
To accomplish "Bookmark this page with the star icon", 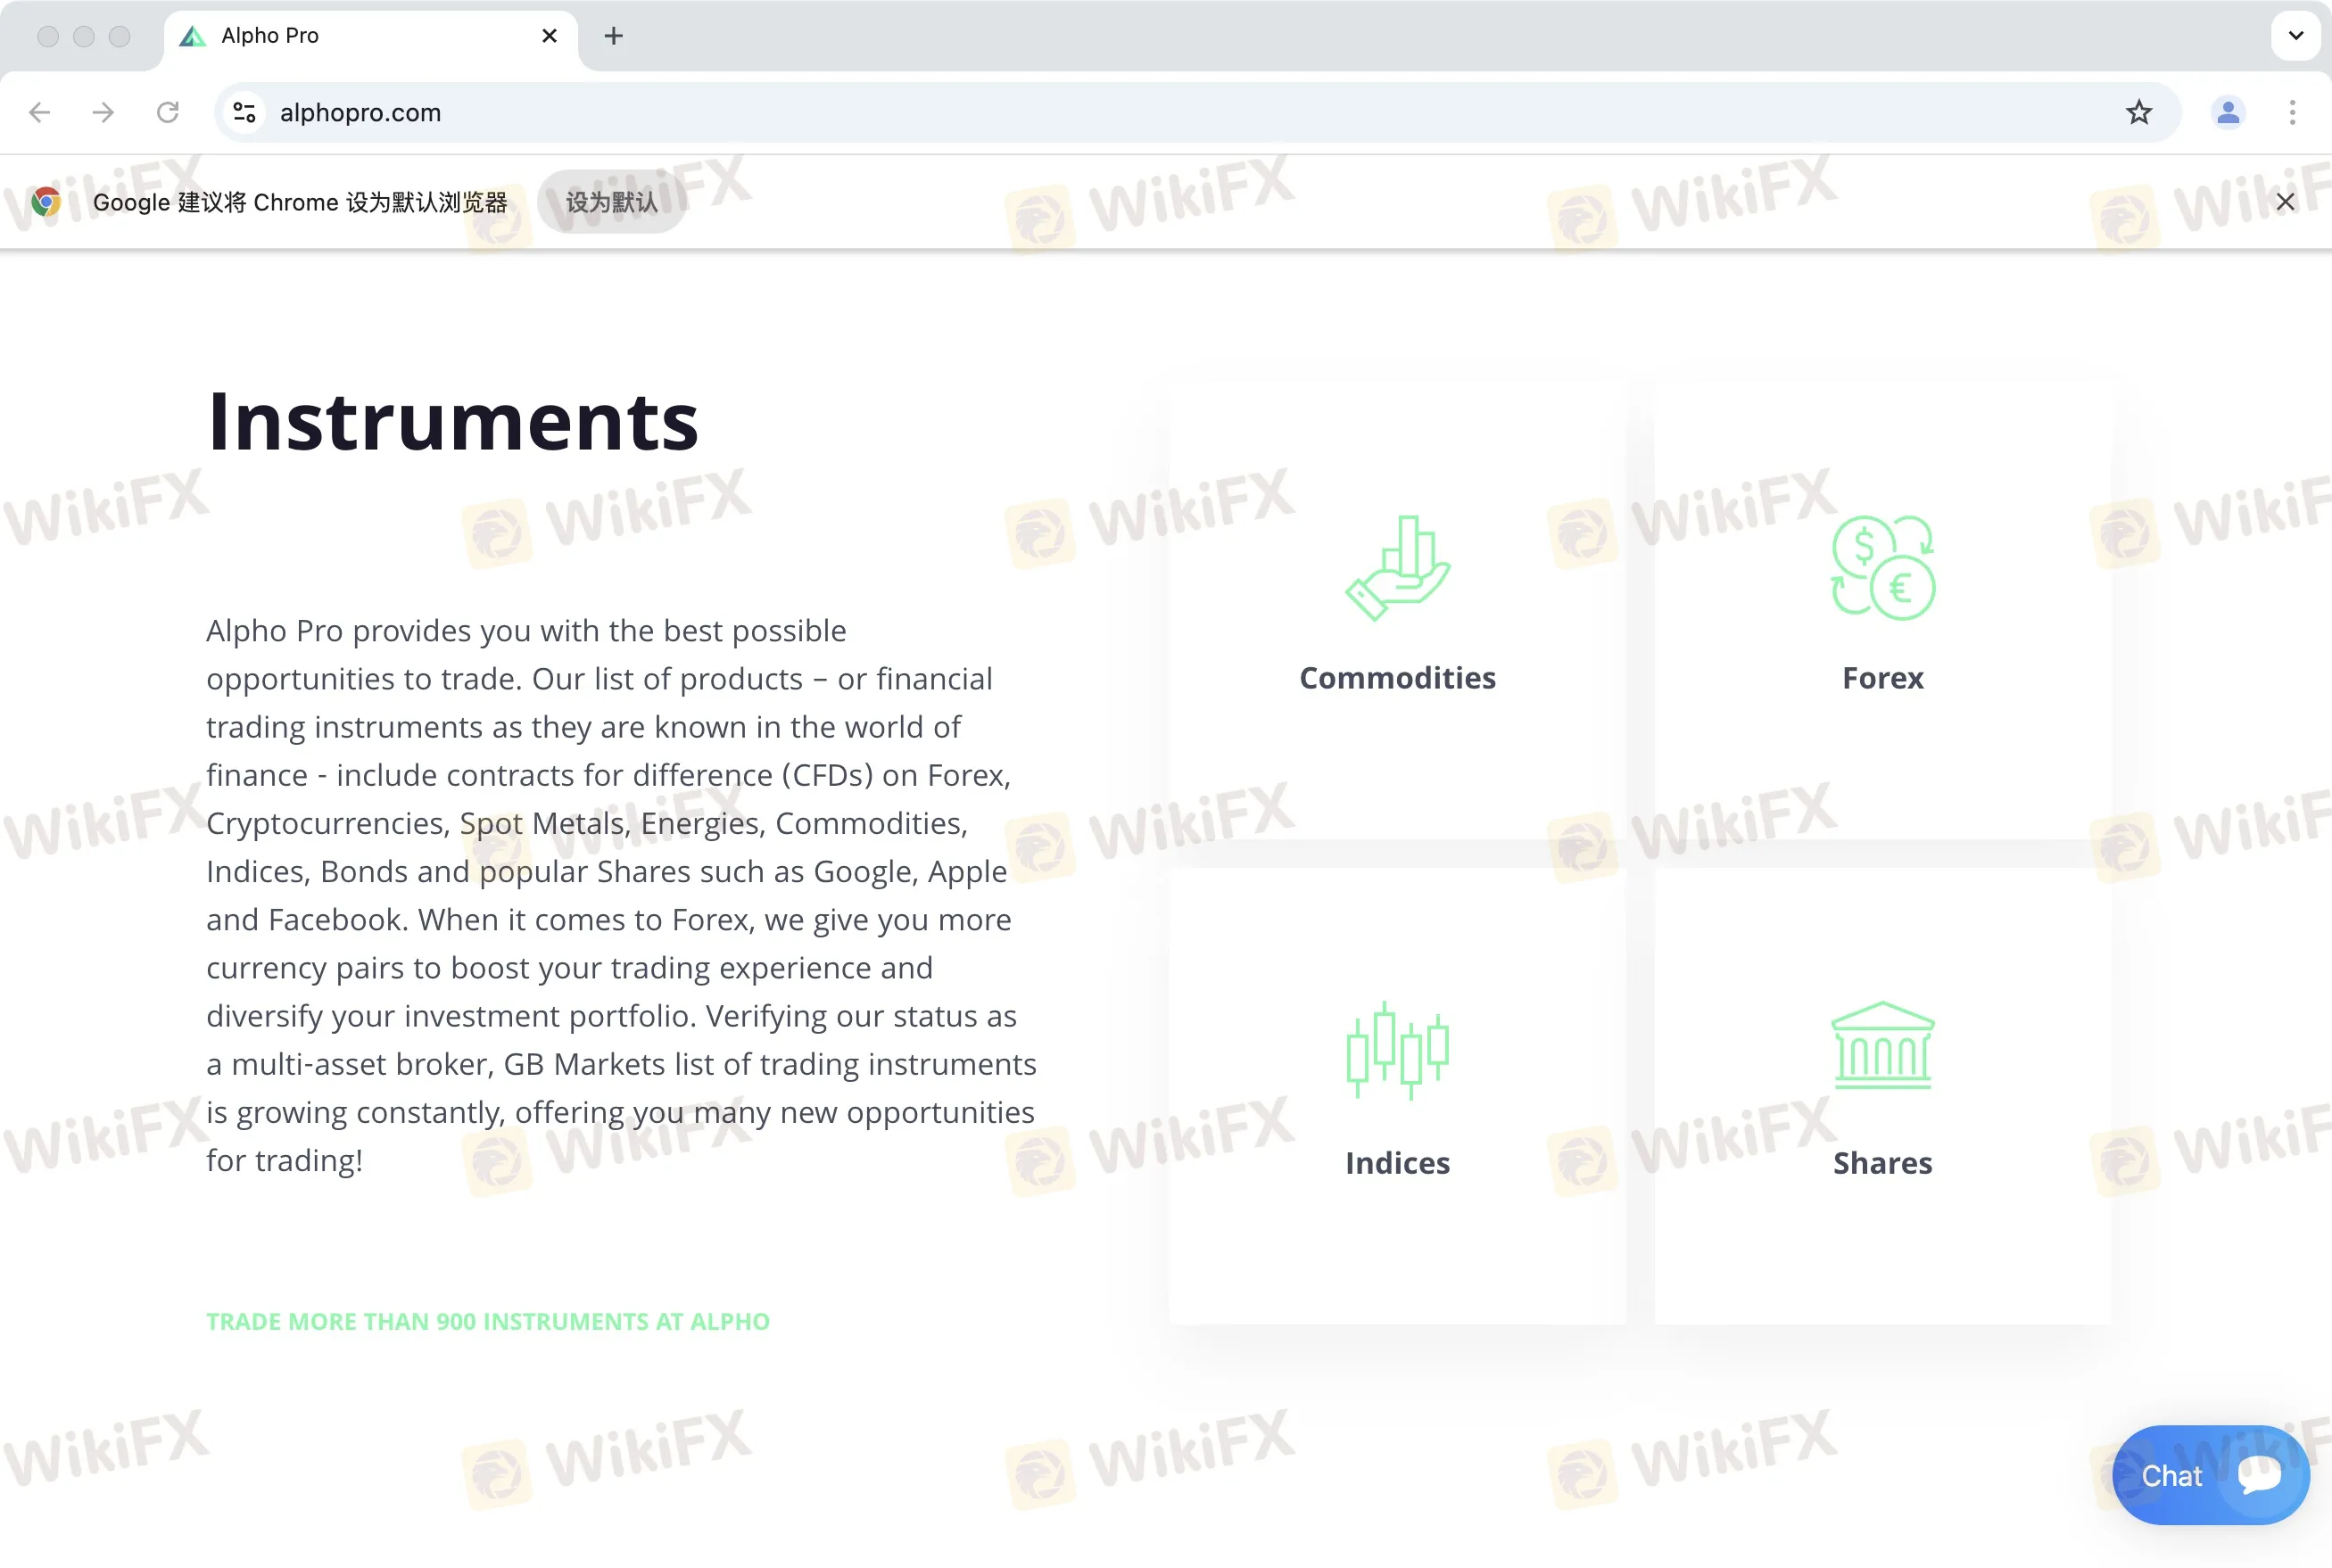I will 2138,112.
